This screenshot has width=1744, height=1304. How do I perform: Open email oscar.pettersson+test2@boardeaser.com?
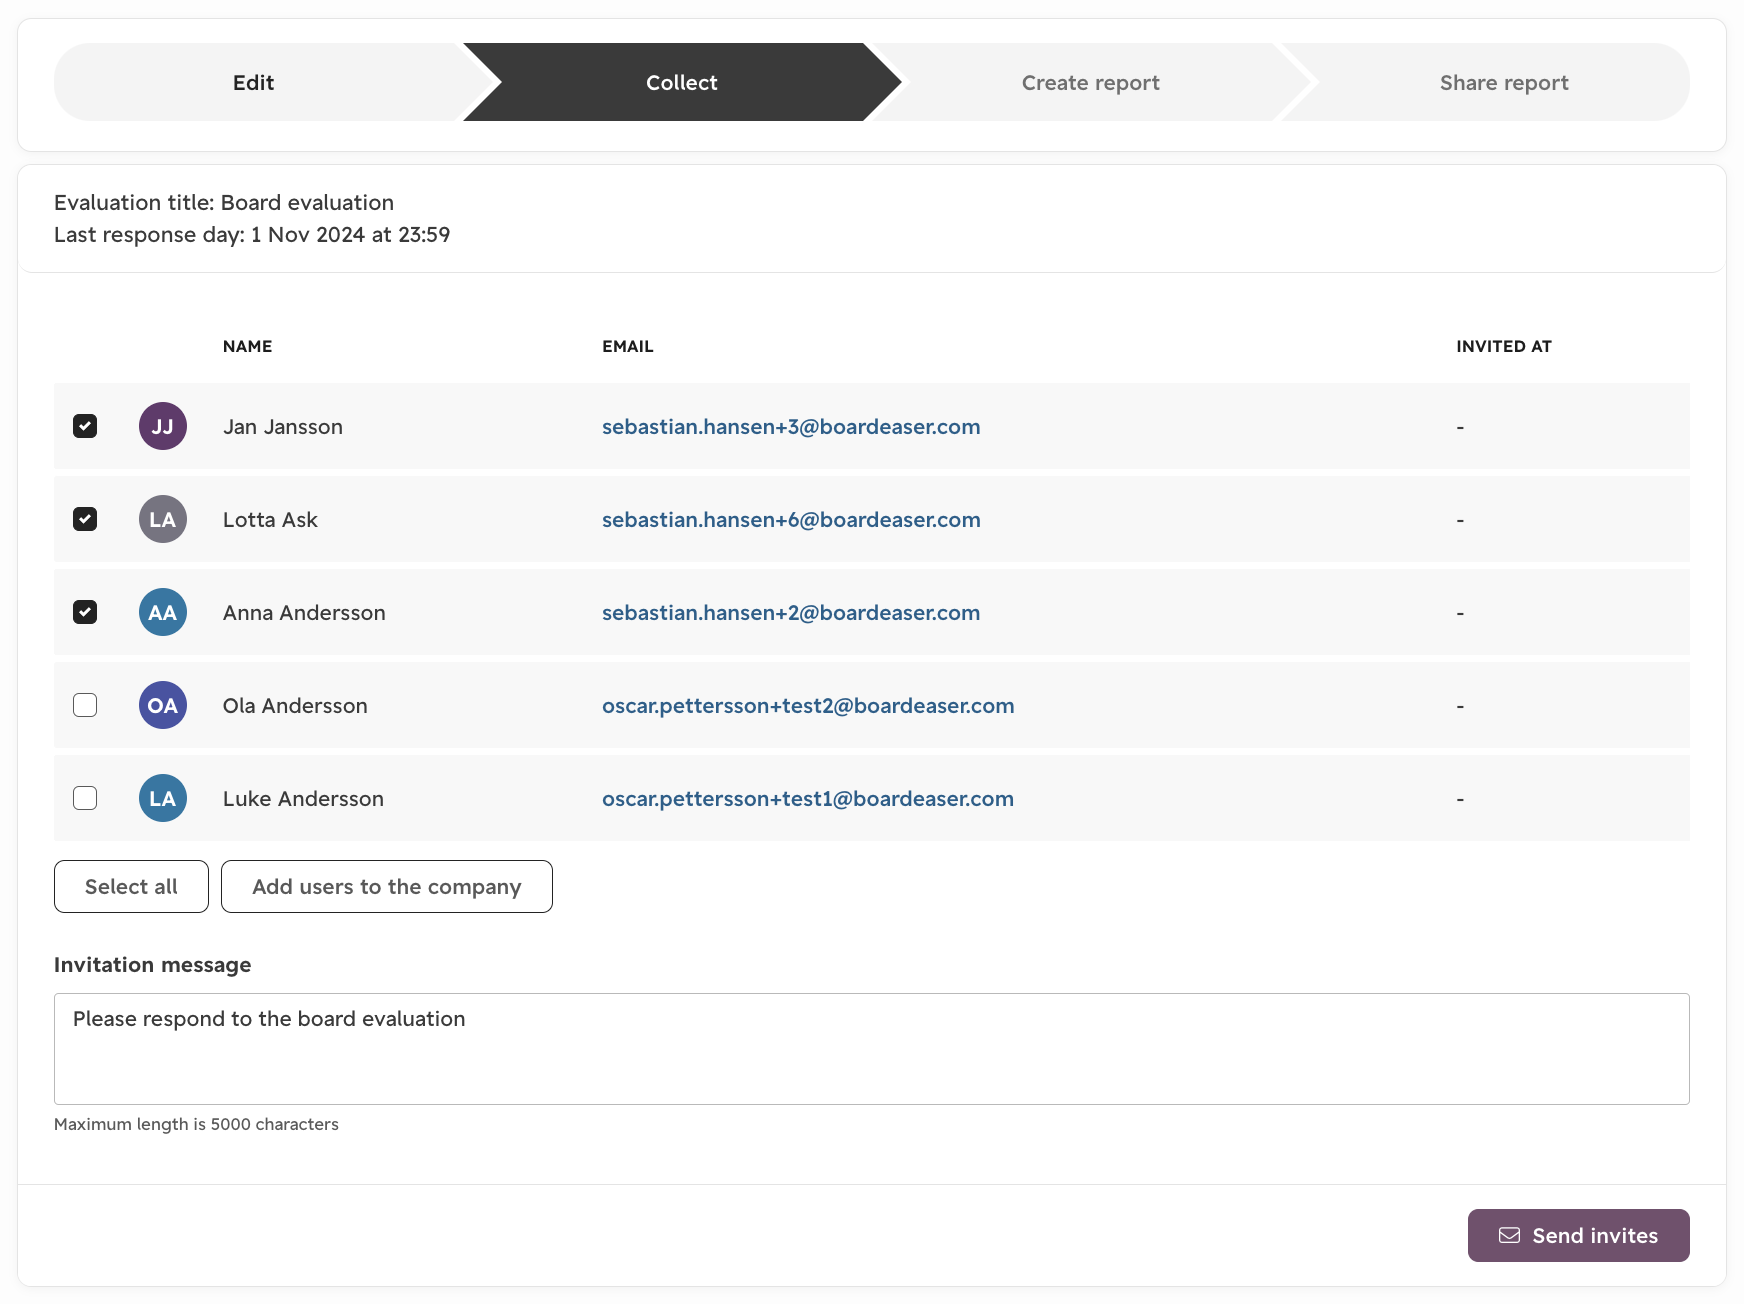(x=808, y=705)
